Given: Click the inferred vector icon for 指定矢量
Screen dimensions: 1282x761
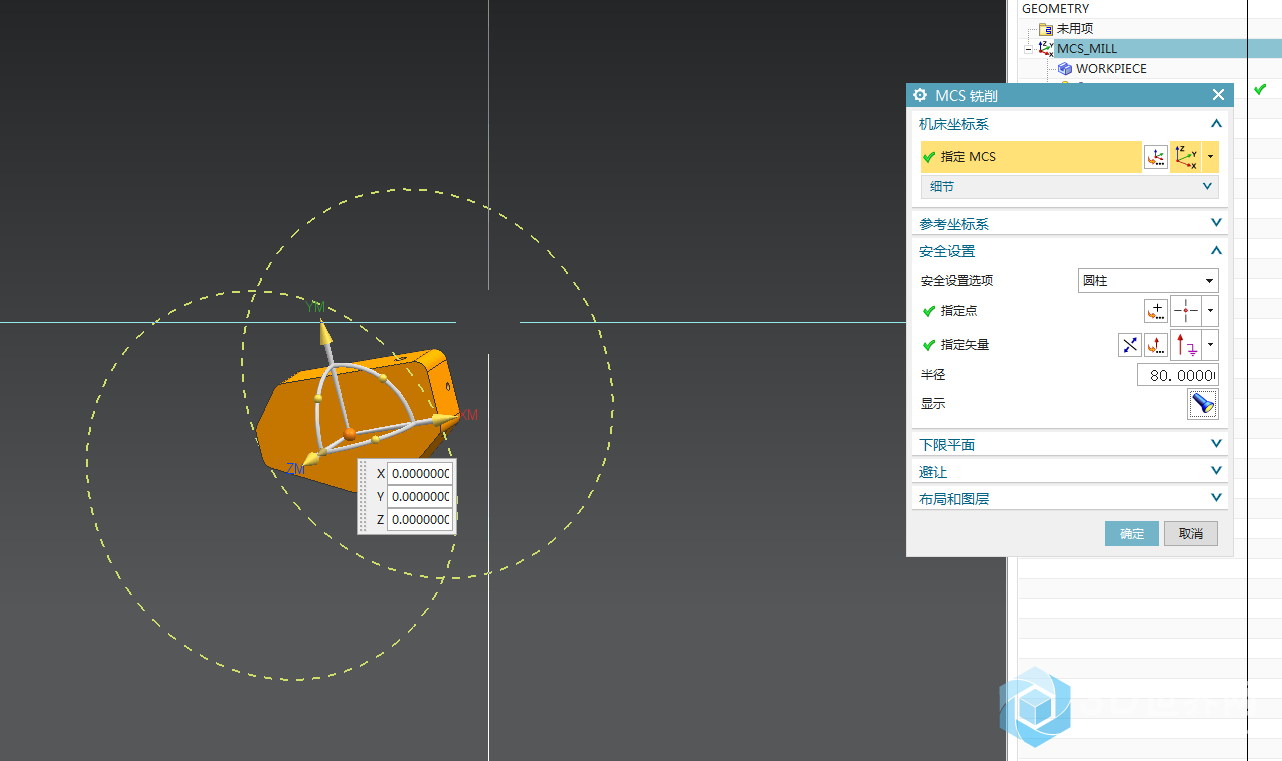Looking at the screenshot, I should pyautogui.click(x=1185, y=345).
